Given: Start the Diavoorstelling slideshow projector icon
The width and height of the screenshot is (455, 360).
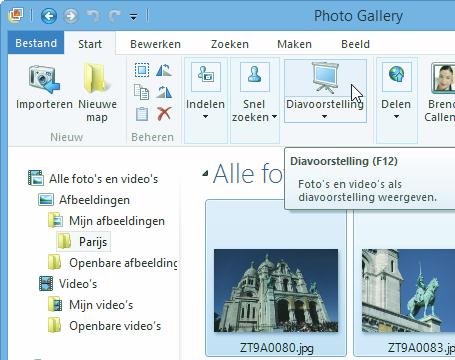Looking at the screenshot, I should click(325, 78).
